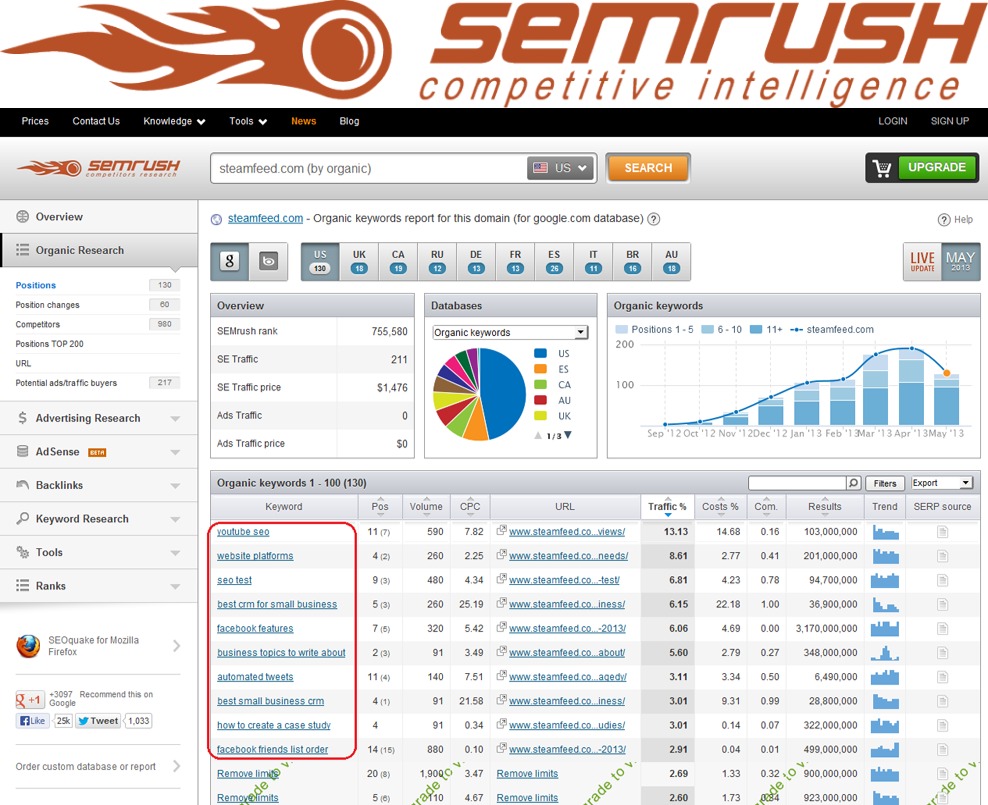Select the Bing search engine icon
This screenshot has height=805, width=988.
pyautogui.click(x=268, y=261)
